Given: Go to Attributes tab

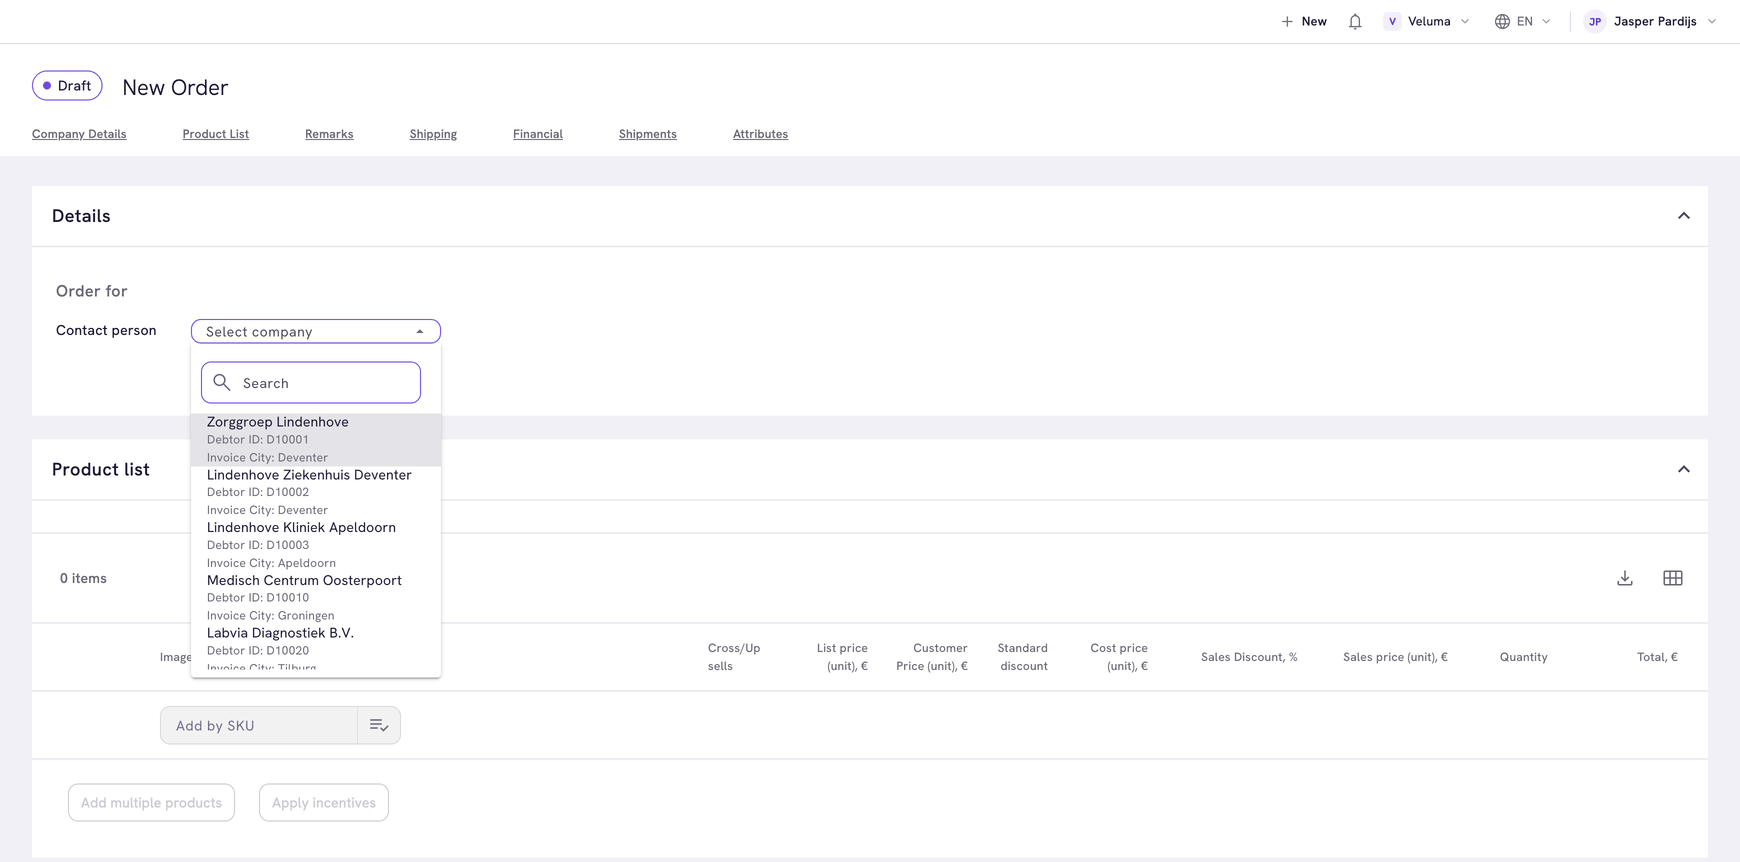Looking at the screenshot, I should click(x=760, y=134).
